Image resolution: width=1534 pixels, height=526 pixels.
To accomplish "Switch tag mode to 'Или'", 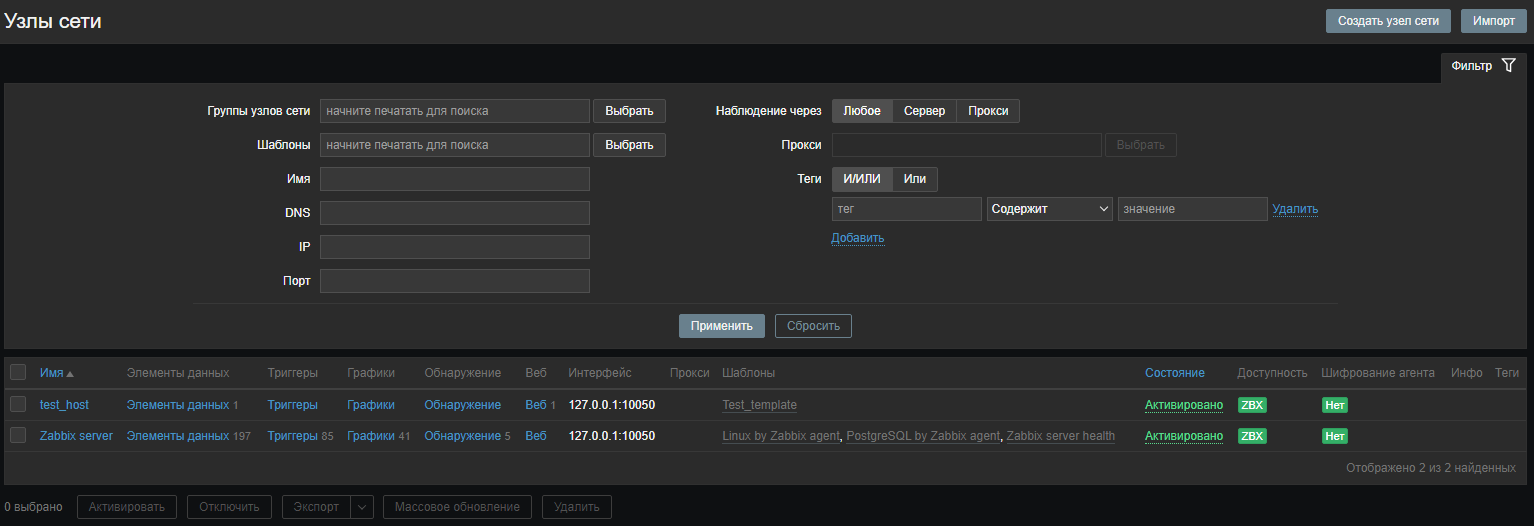I will [x=914, y=179].
